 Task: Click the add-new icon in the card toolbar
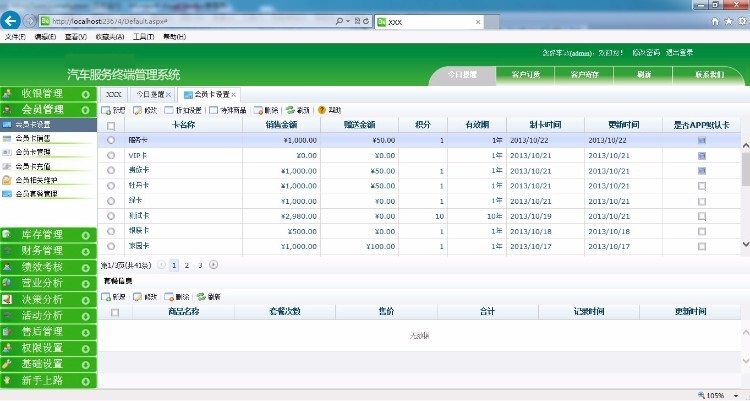tap(107, 110)
